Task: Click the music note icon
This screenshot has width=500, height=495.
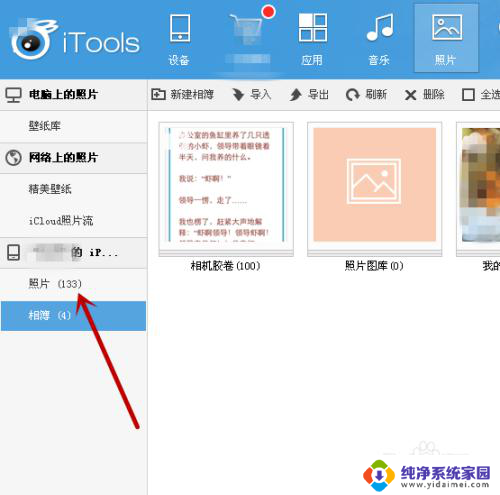Action: click(x=380, y=27)
